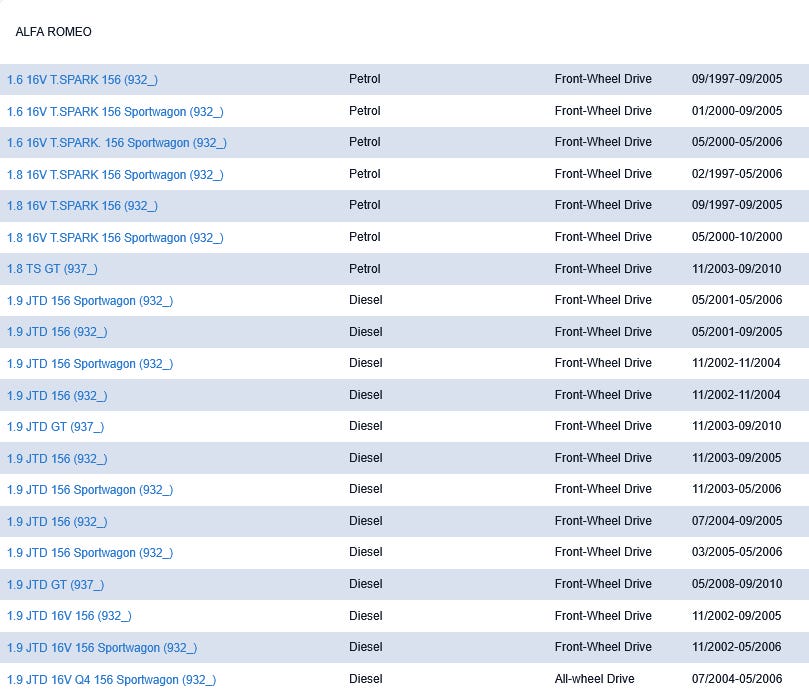The image size is (809, 691).
Task: Open 1.9 JTD 156 Sportwagon link dated 11/2003-05/2006
Action: coord(90,489)
